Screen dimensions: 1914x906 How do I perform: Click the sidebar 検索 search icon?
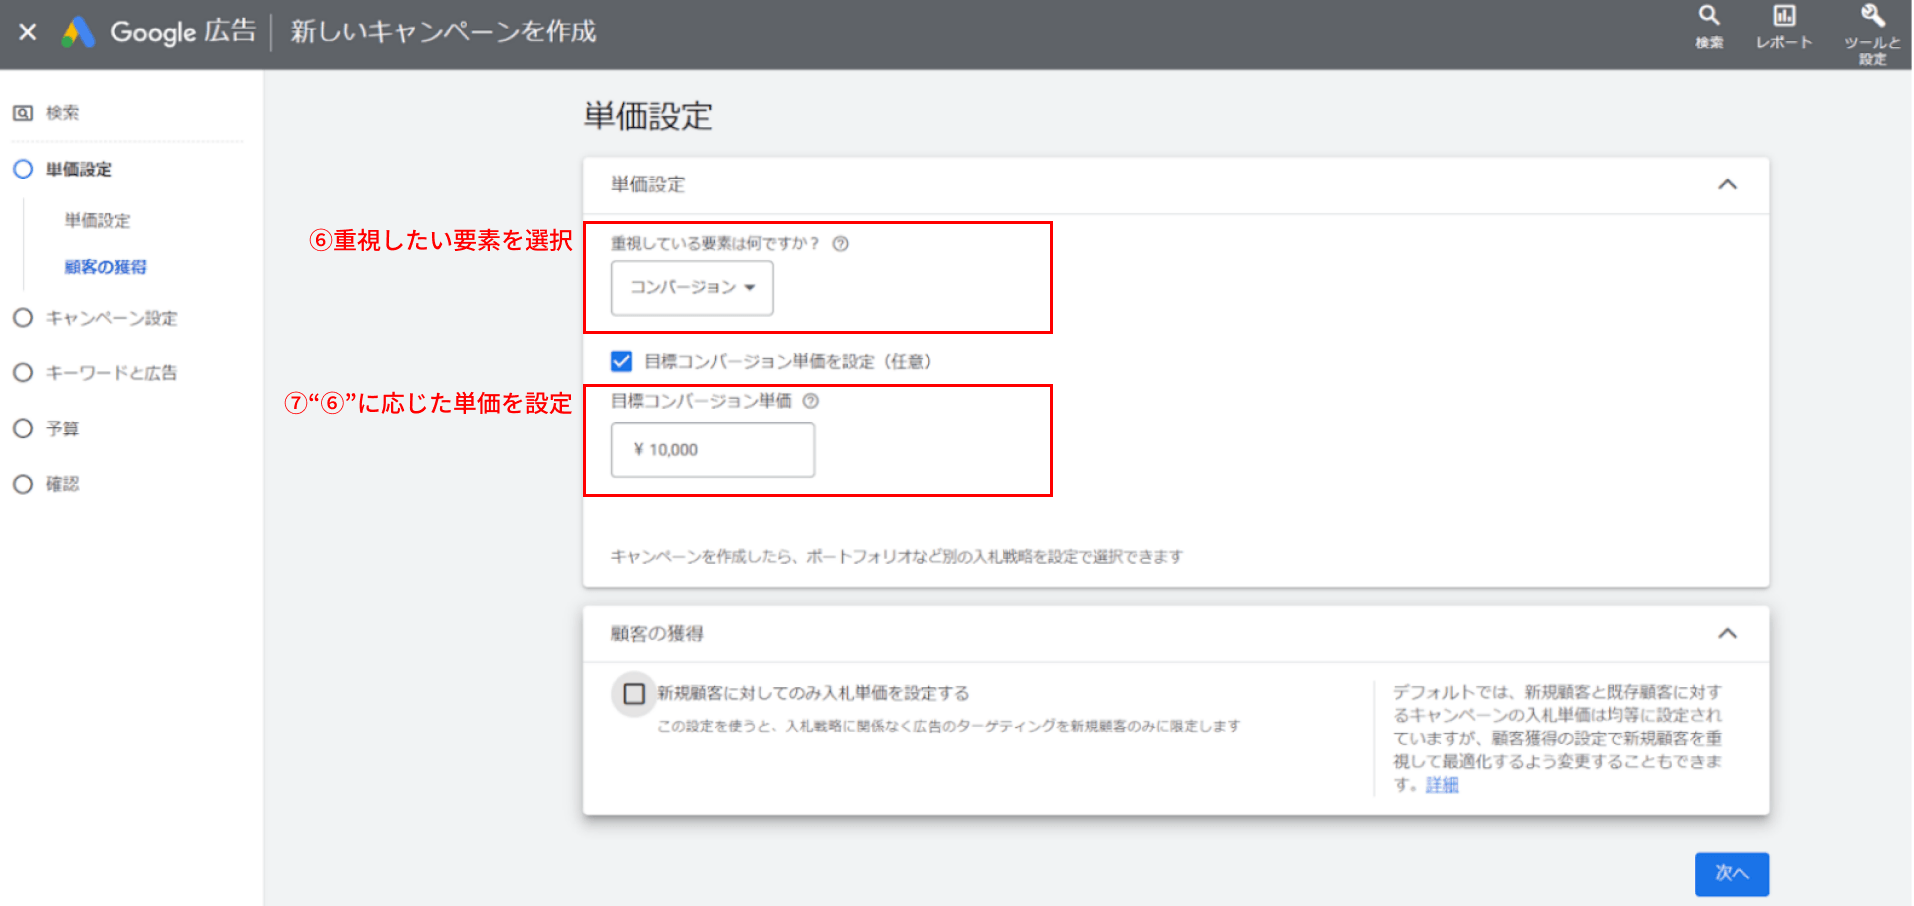point(23,113)
